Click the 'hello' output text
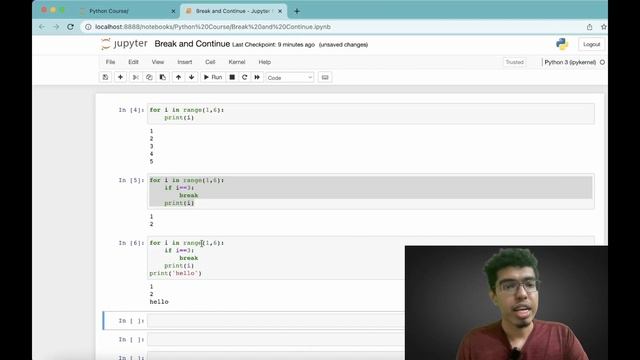Viewport: 640px width, 360px height. 159,302
